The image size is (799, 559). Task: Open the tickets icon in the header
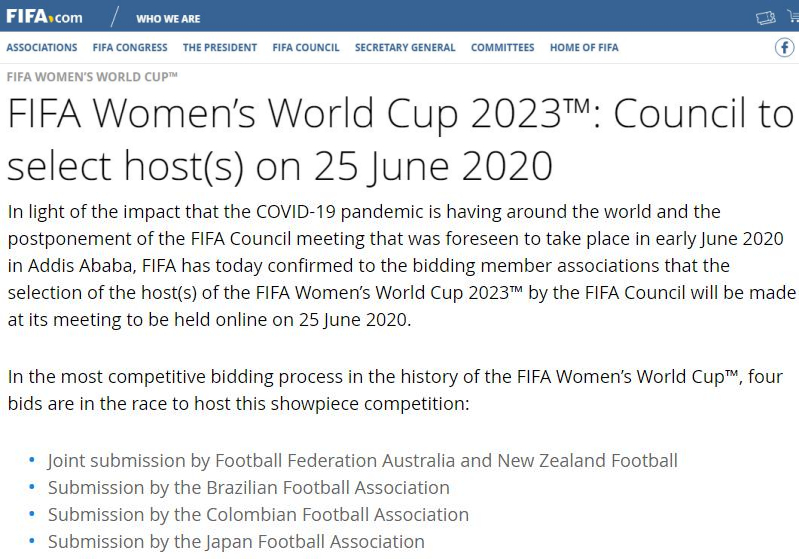point(765,18)
